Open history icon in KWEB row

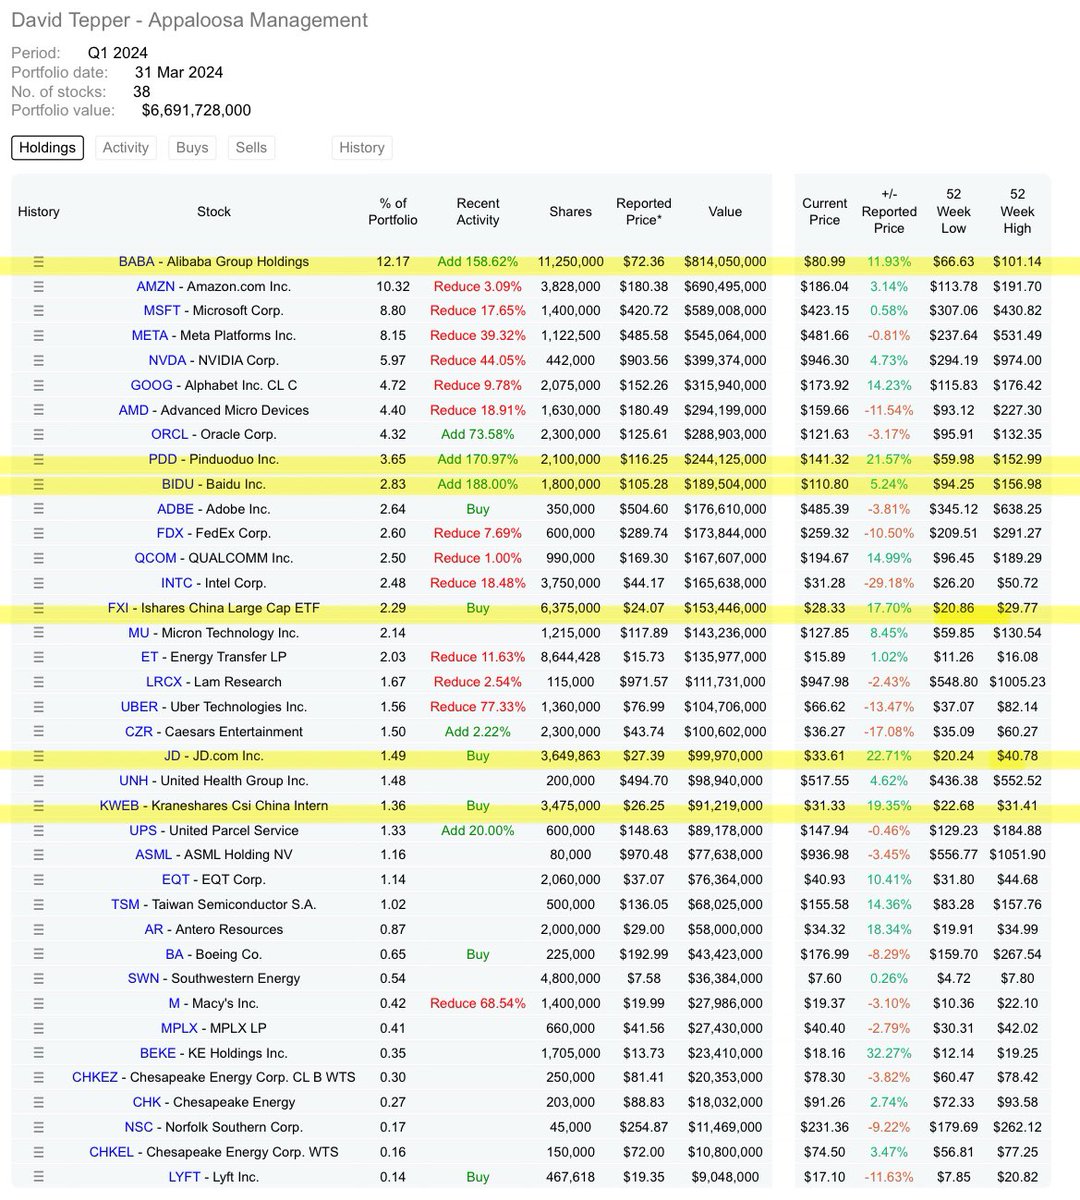click(39, 806)
